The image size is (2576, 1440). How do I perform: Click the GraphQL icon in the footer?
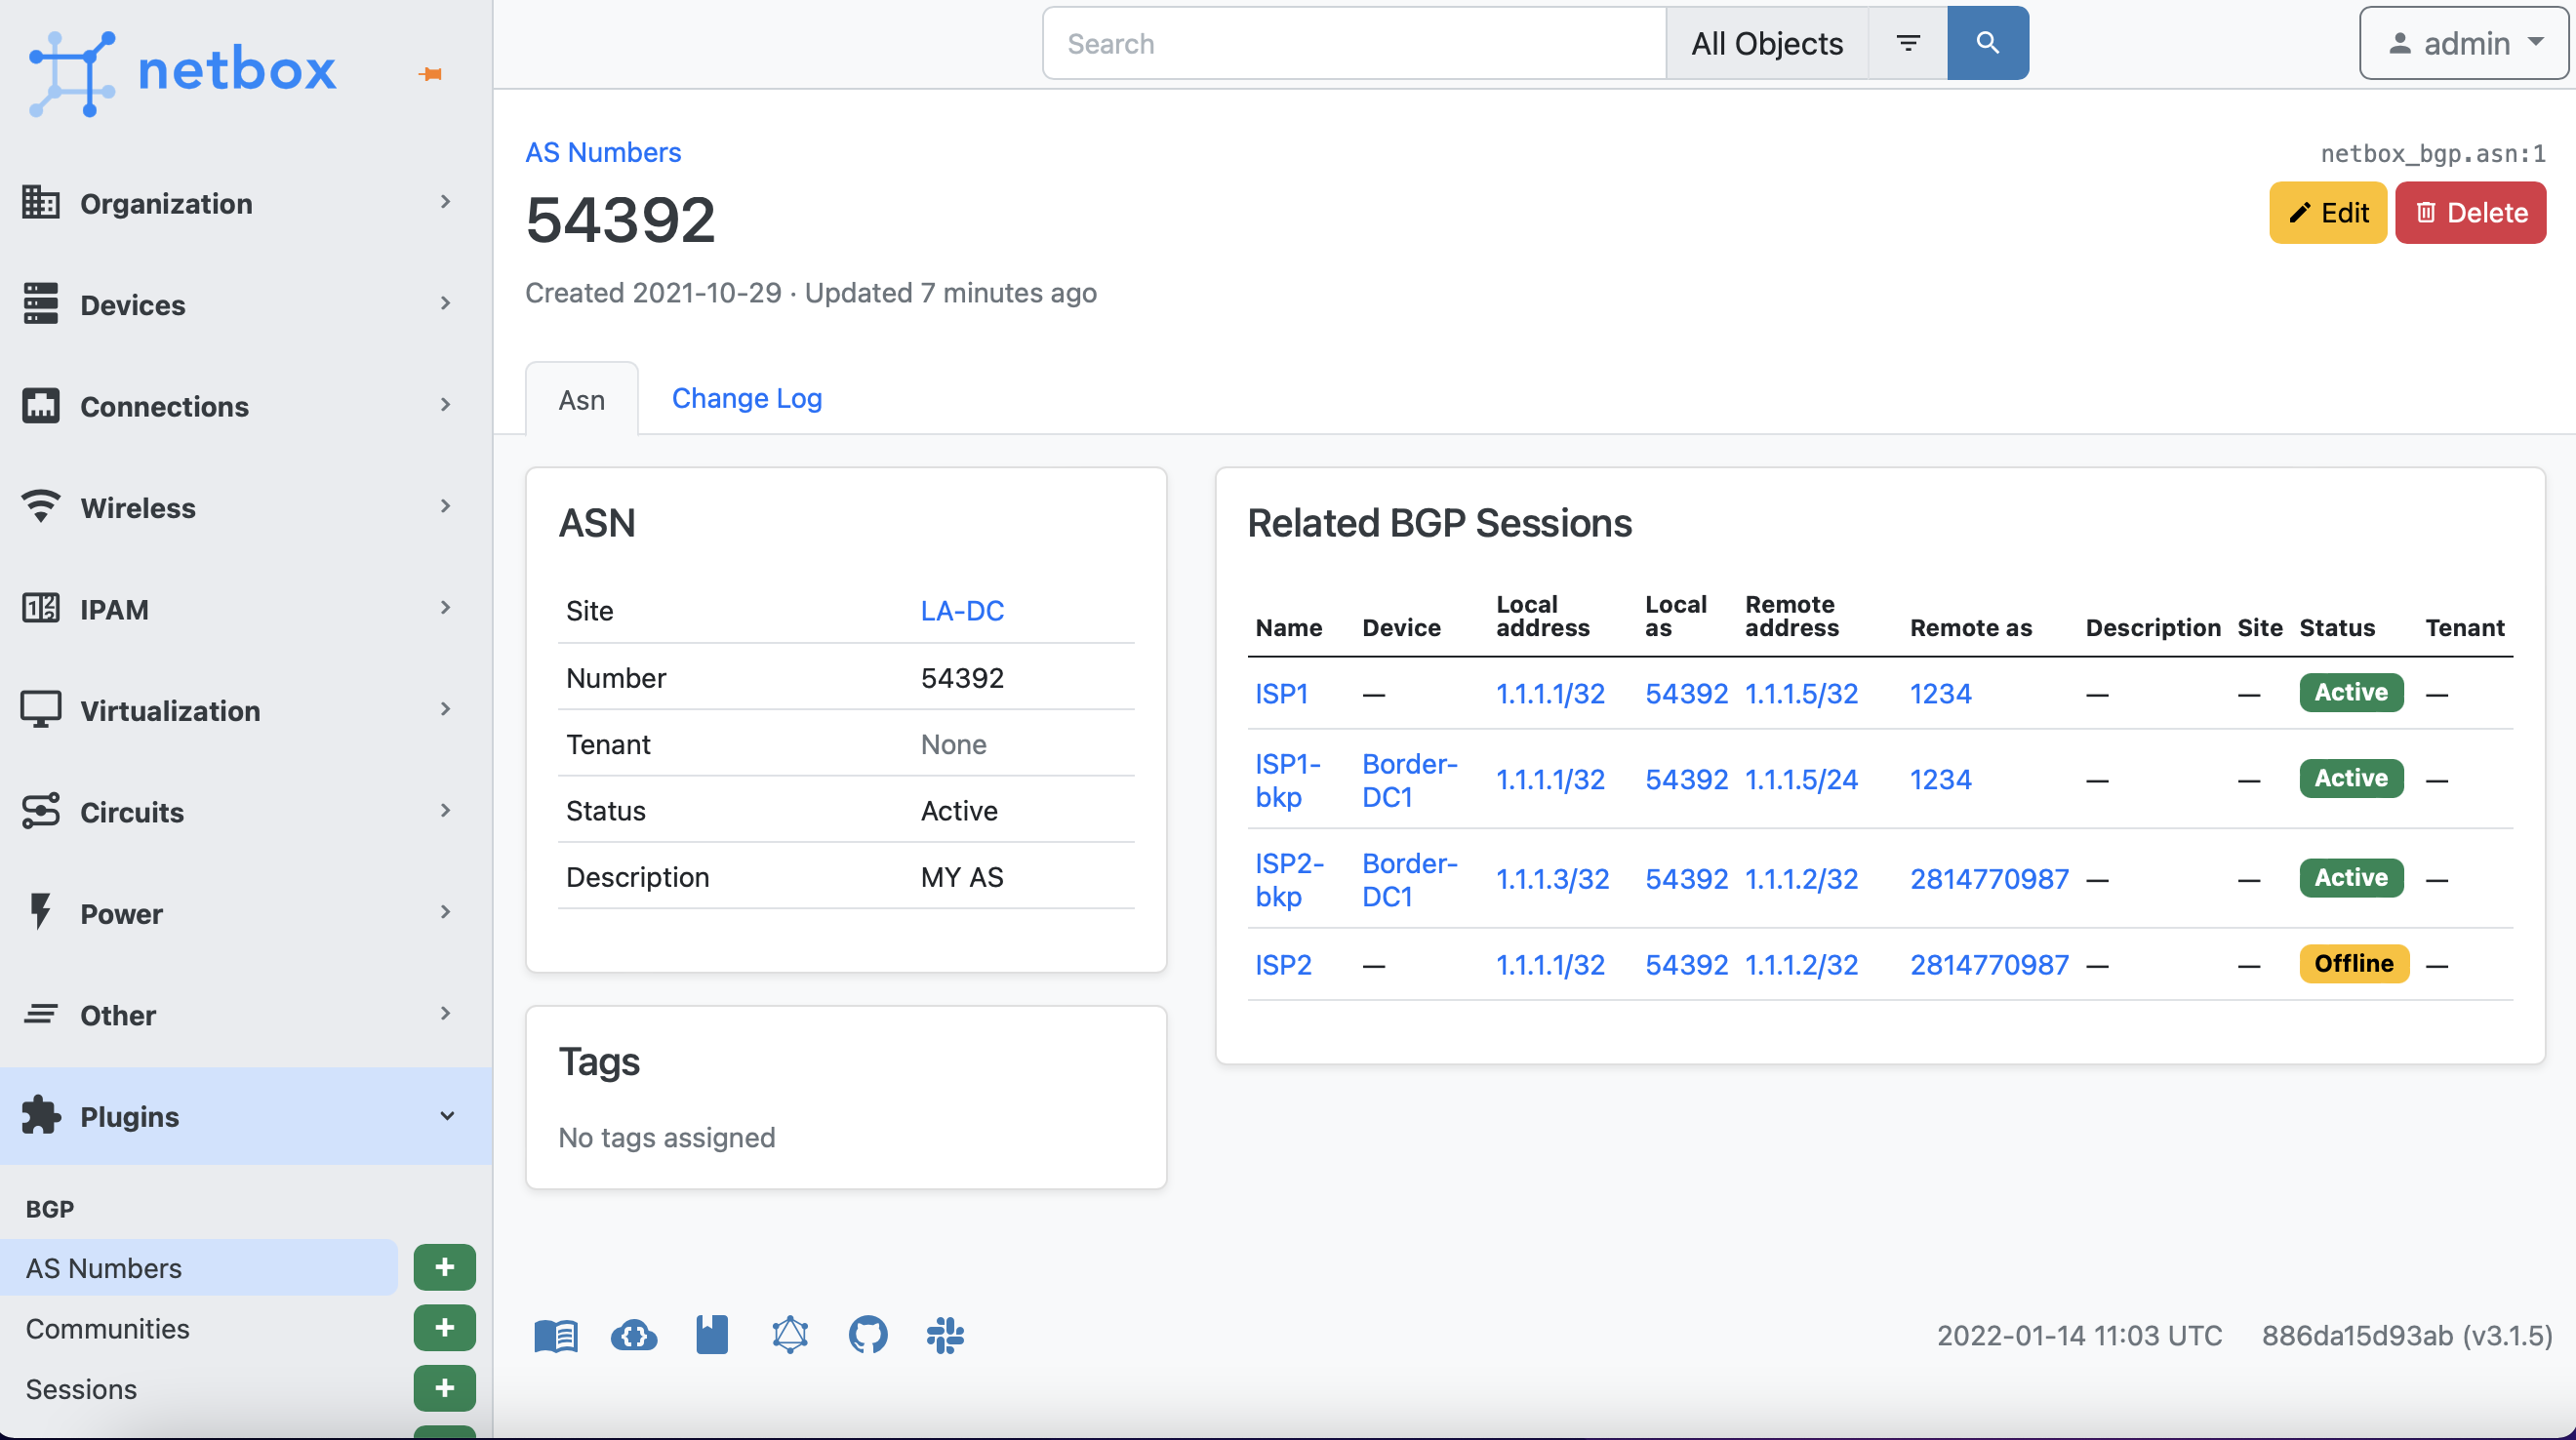pos(789,1334)
